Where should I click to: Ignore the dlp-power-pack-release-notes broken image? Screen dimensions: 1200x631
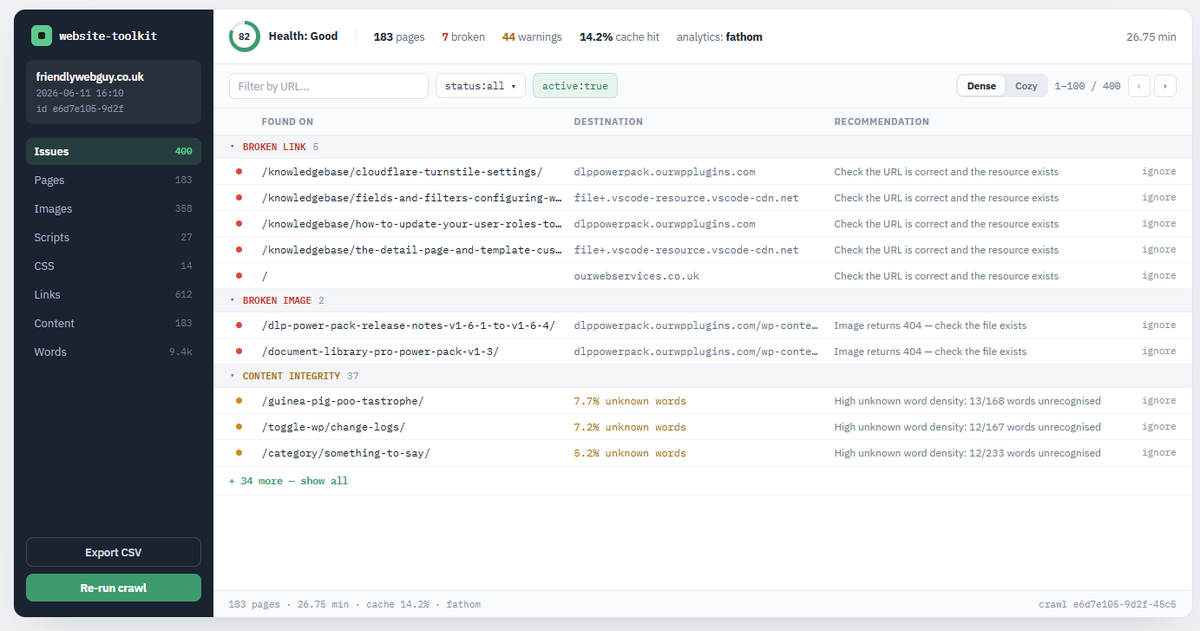coord(1159,325)
